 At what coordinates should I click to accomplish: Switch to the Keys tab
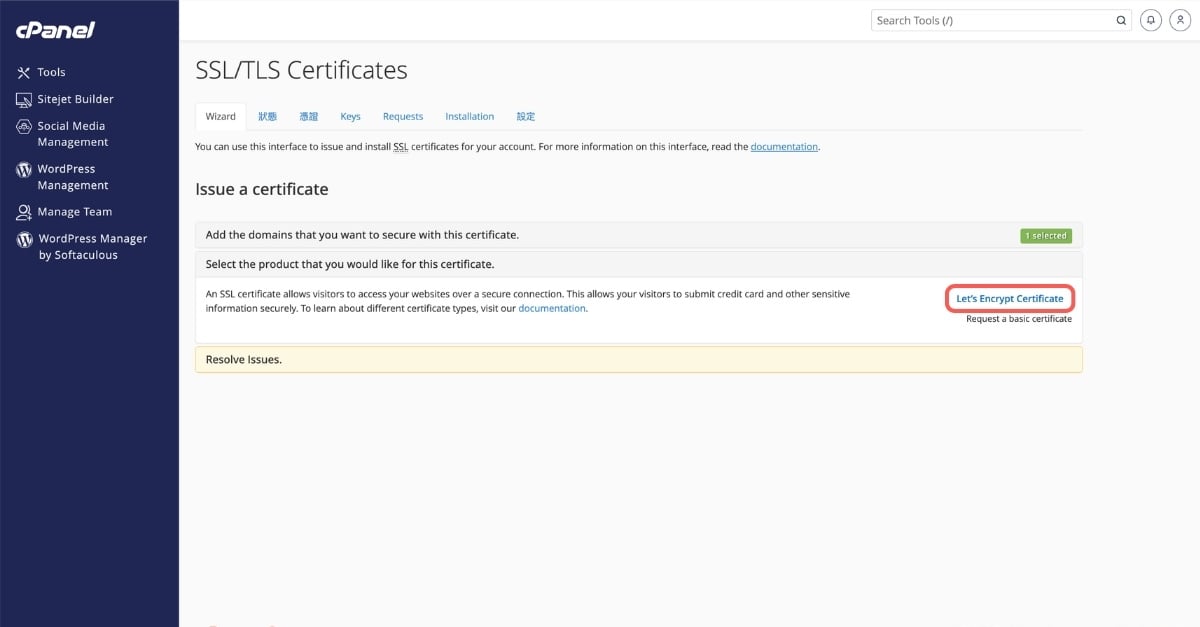350,116
